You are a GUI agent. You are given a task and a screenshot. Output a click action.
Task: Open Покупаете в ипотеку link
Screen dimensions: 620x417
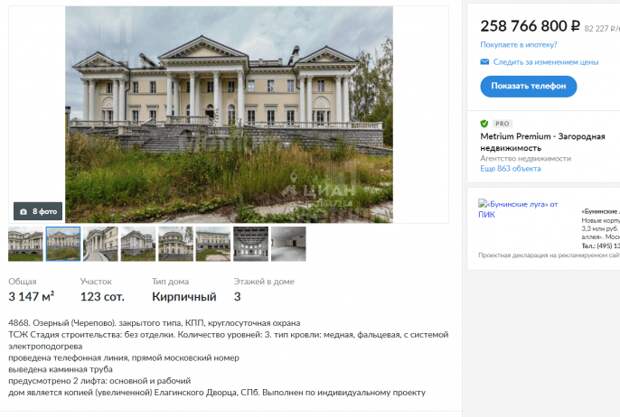pyautogui.click(x=518, y=44)
